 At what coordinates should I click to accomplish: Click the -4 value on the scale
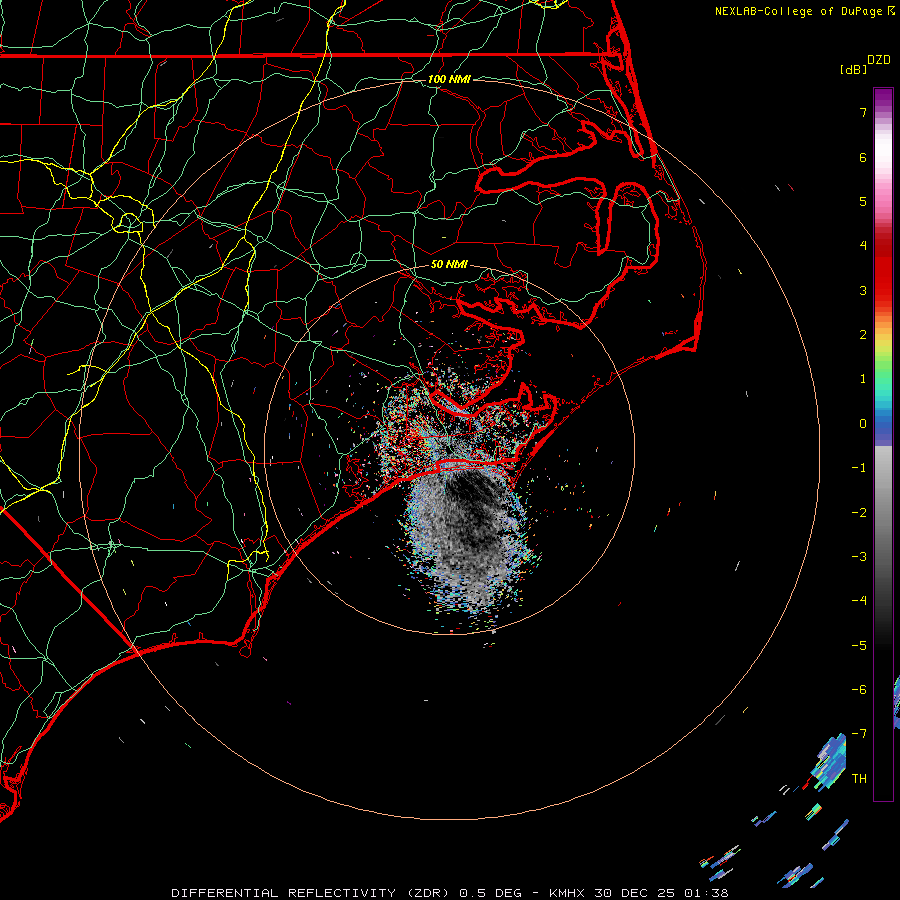click(x=859, y=601)
